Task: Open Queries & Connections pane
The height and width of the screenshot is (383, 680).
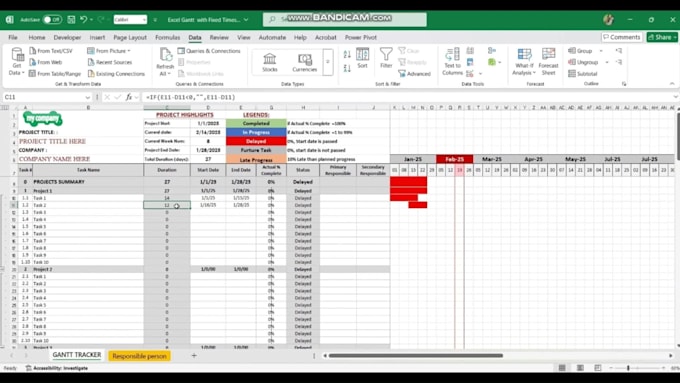Action: click(x=209, y=51)
